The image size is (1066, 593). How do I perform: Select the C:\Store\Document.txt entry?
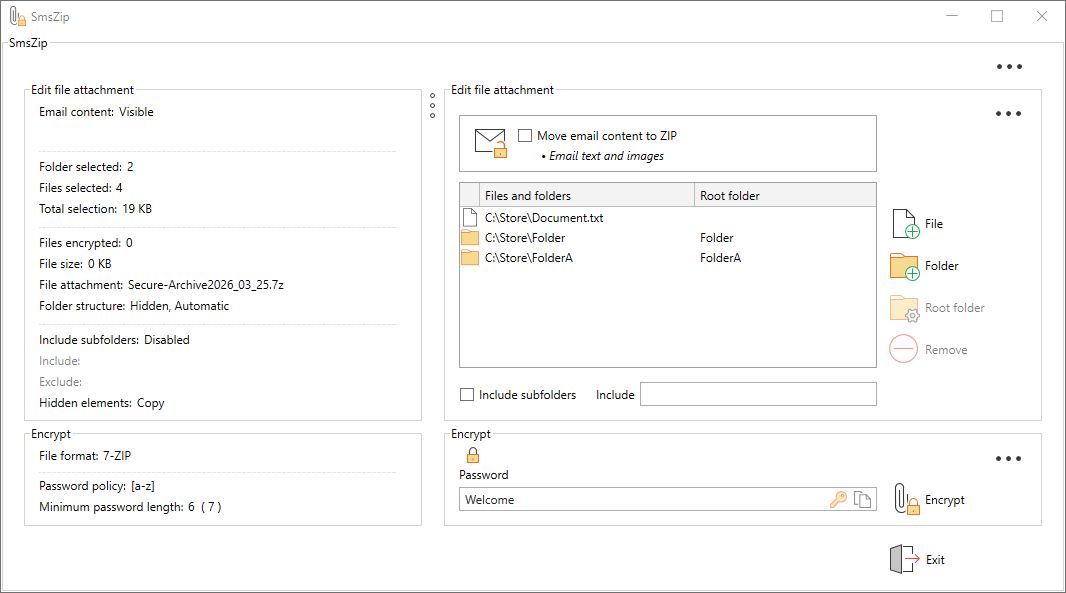pyautogui.click(x=544, y=218)
